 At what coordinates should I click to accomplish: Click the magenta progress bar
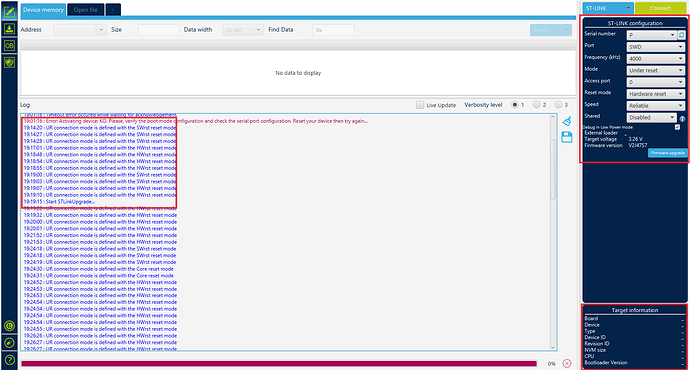(x=279, y=363)
